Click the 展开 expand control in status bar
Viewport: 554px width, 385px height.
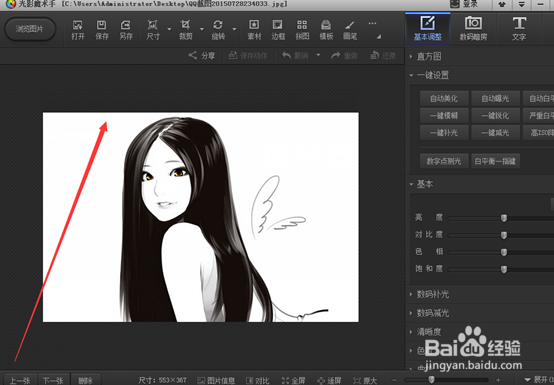(x=538, y=380)
